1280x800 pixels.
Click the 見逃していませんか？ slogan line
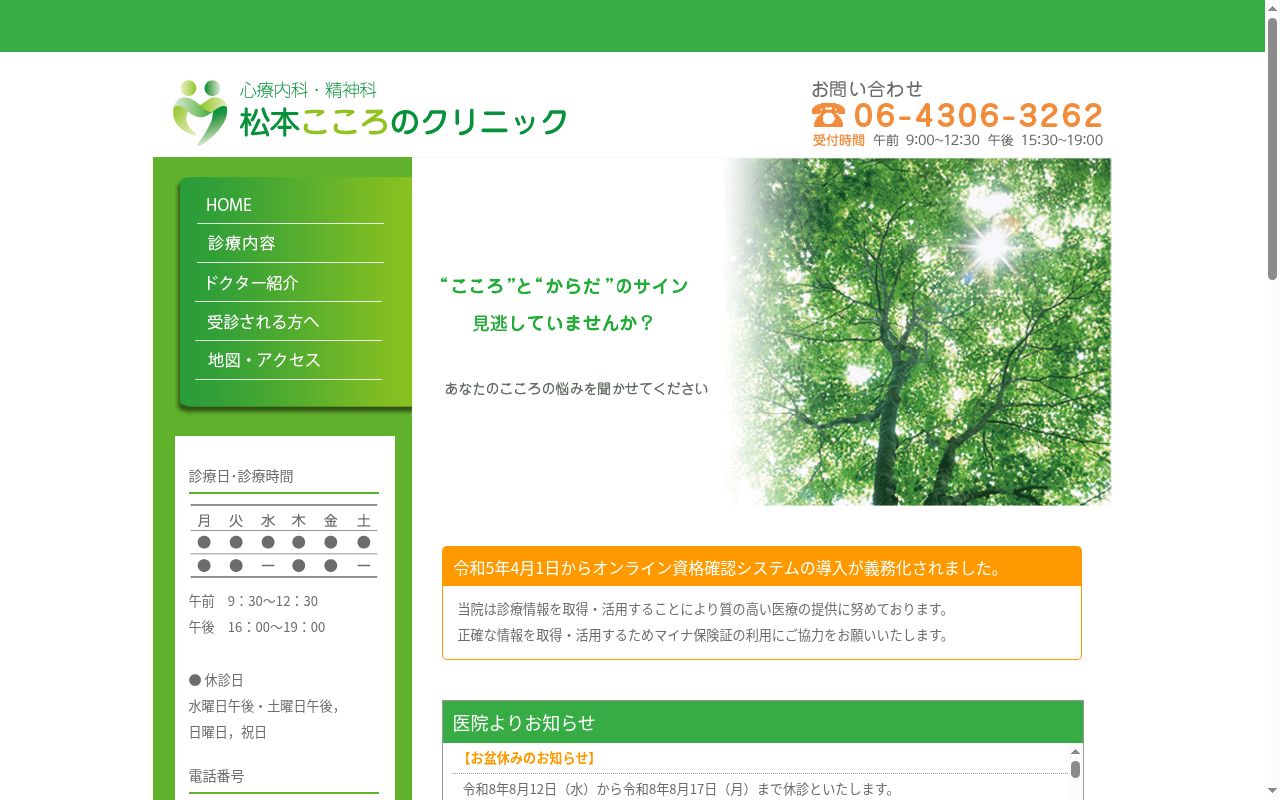563,323
